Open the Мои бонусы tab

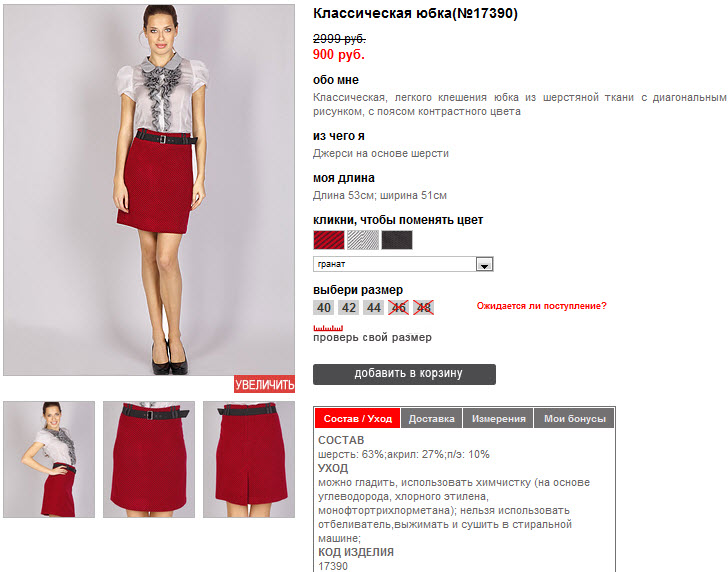tap(575, 418)
